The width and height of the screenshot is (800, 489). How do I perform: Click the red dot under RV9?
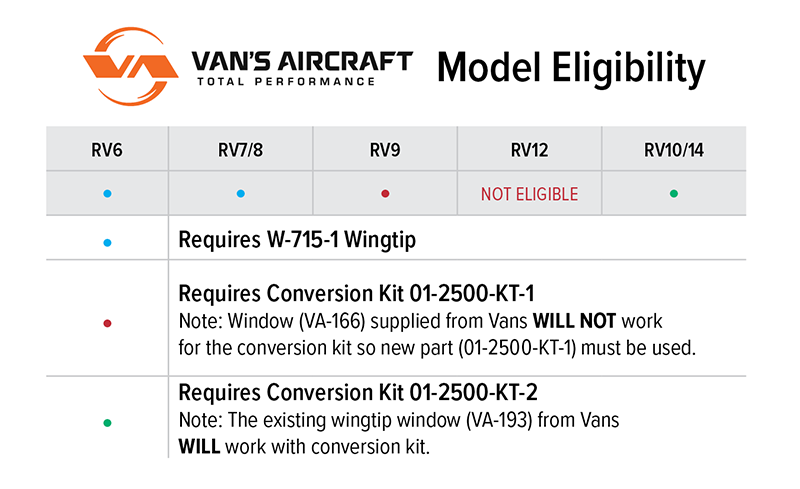(x=385, y=193)
